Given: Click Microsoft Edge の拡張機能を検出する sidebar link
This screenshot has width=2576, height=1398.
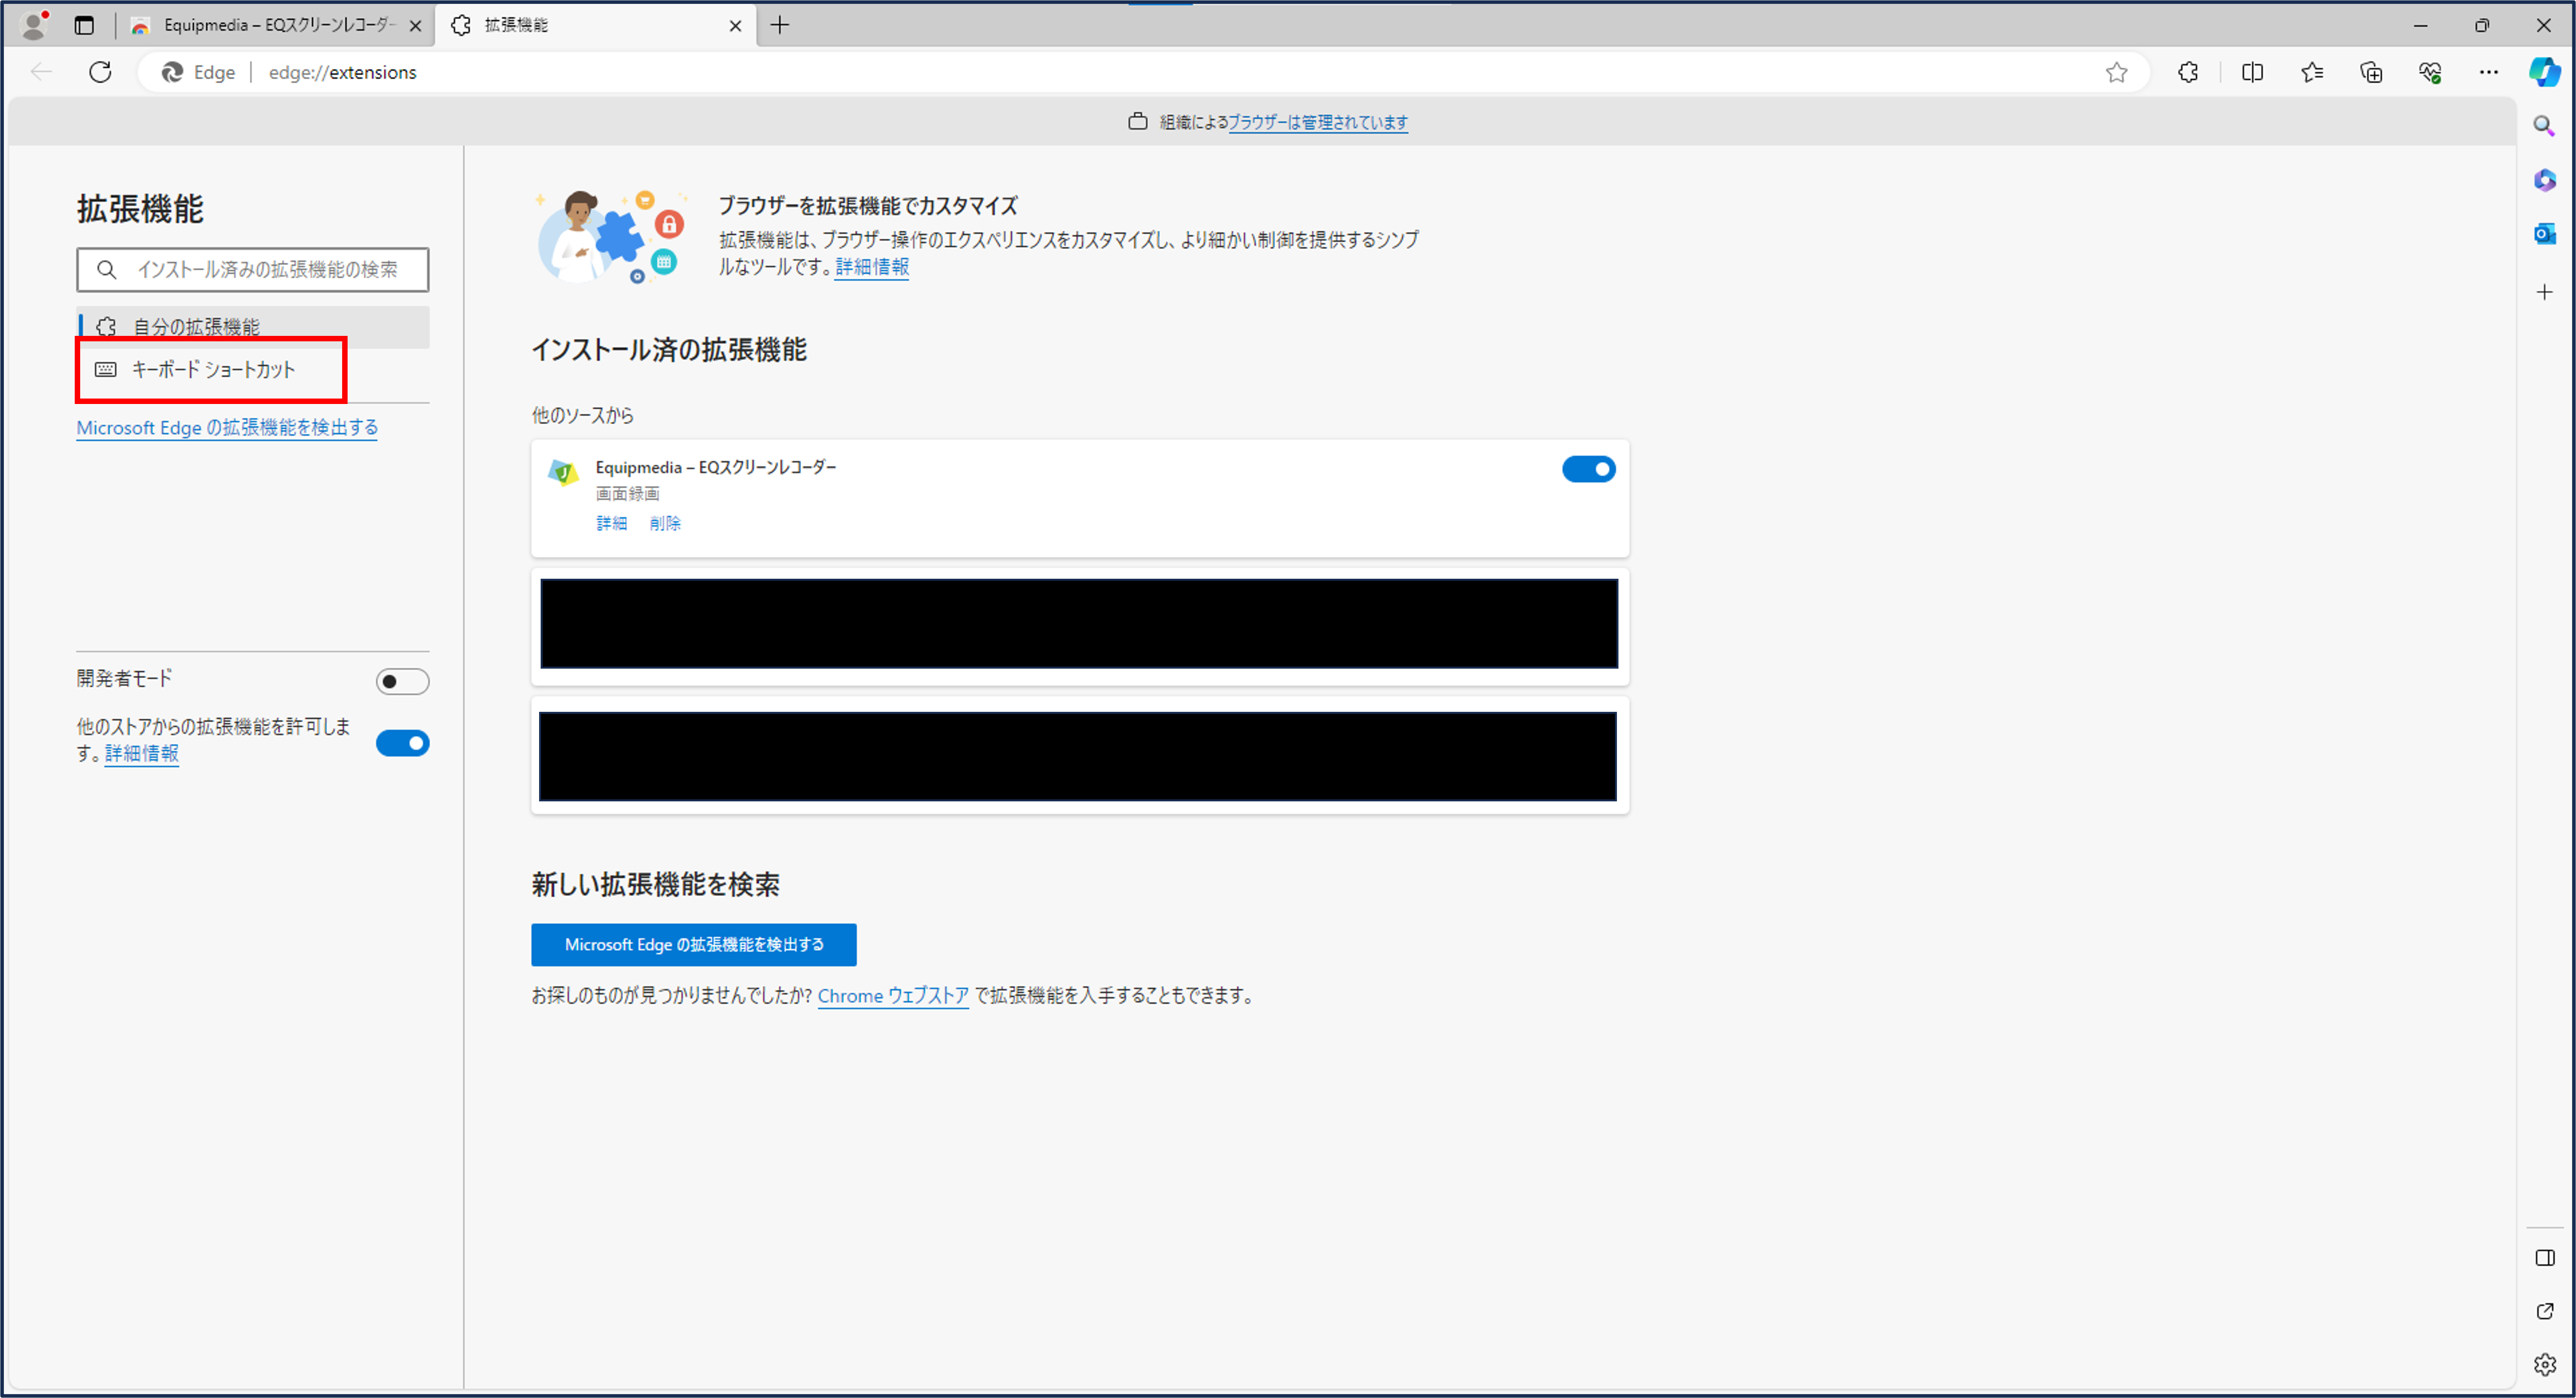Looking at the screenshot, I should (x=227, y=428).
